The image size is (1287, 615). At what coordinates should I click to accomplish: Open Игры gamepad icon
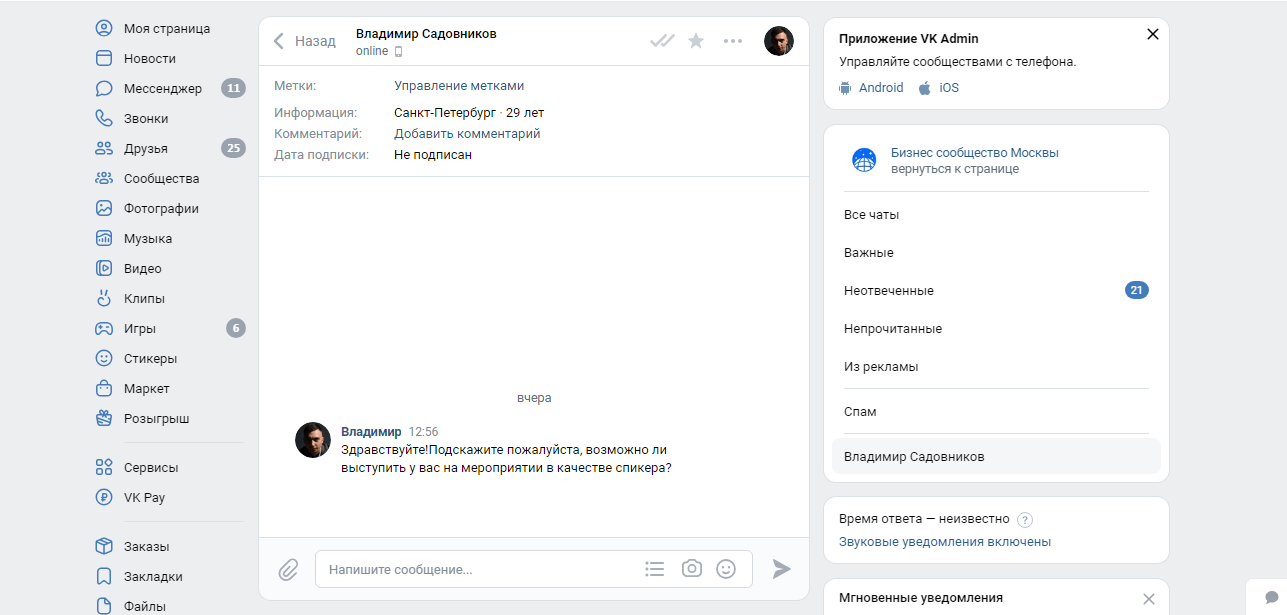[104, 328]
